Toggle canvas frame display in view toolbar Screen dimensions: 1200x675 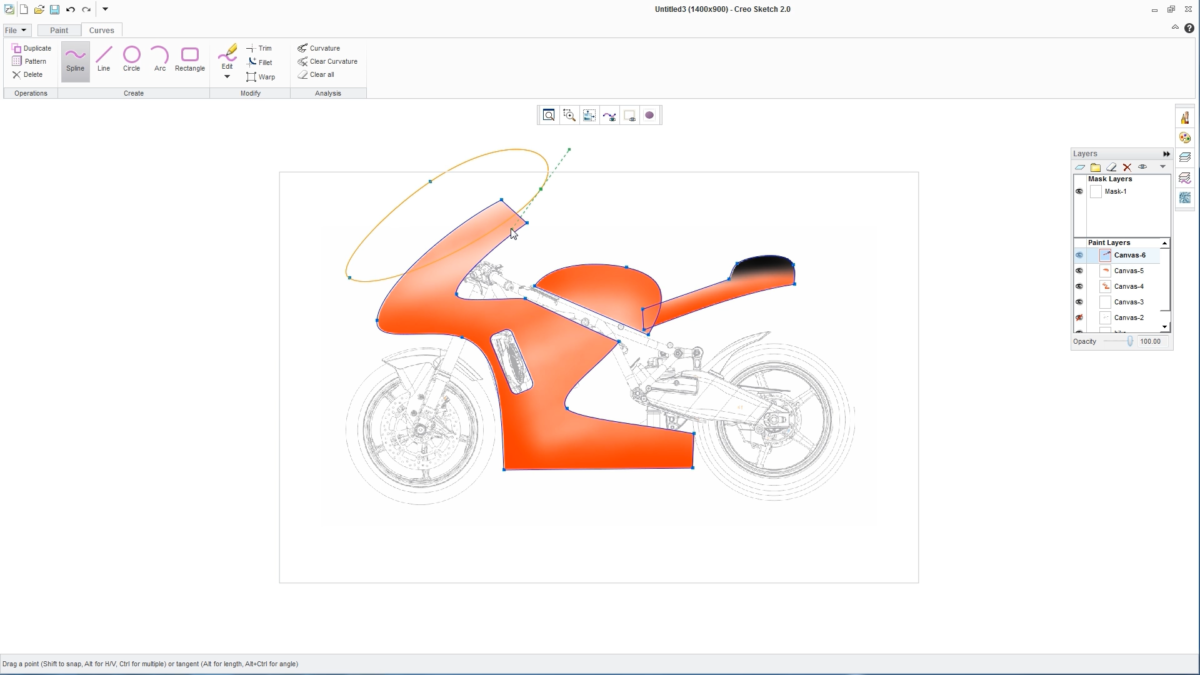coord(629,115)
